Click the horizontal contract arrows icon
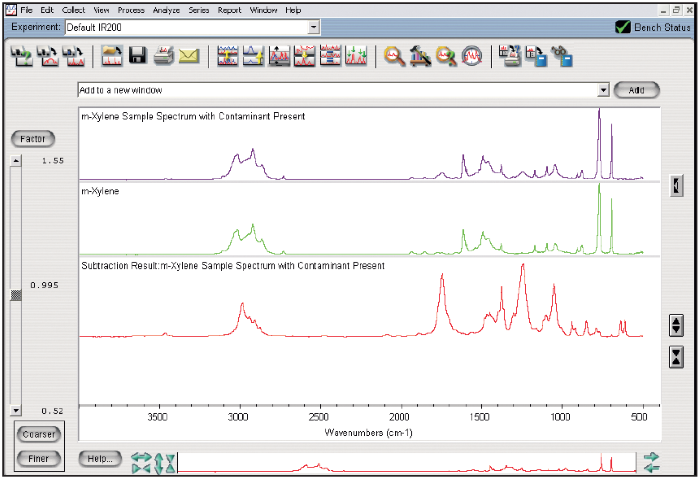 pos(141,469)
